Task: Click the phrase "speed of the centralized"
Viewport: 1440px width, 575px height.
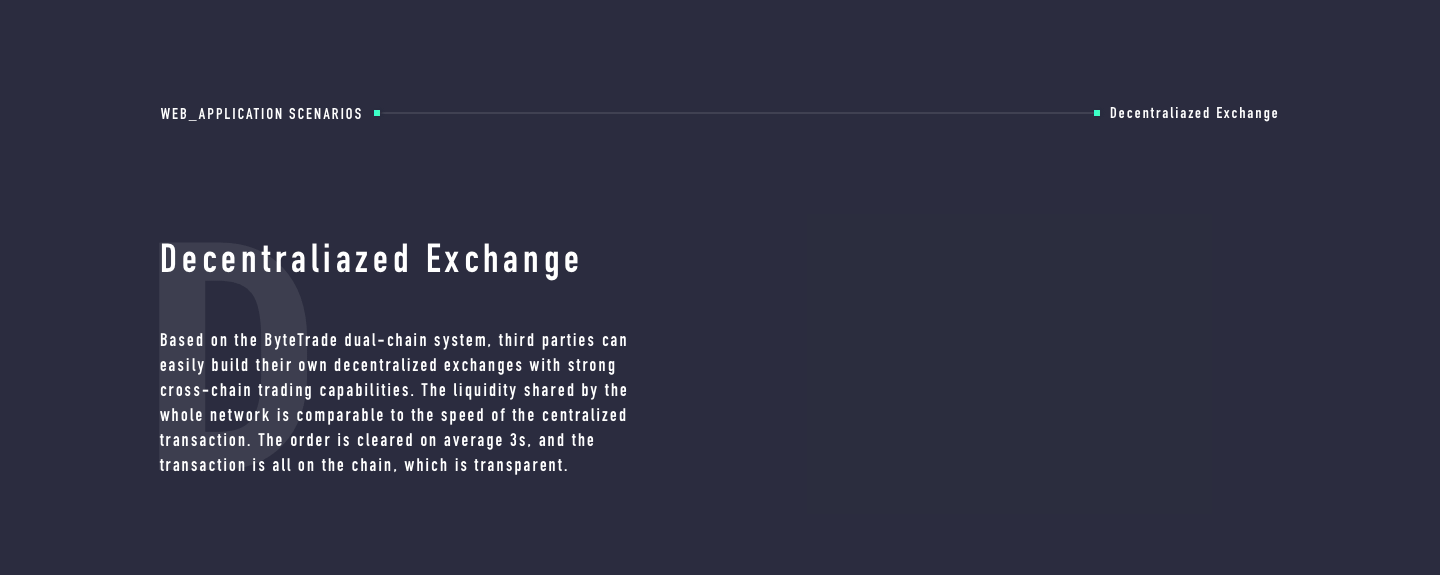Action: [533, 415]
